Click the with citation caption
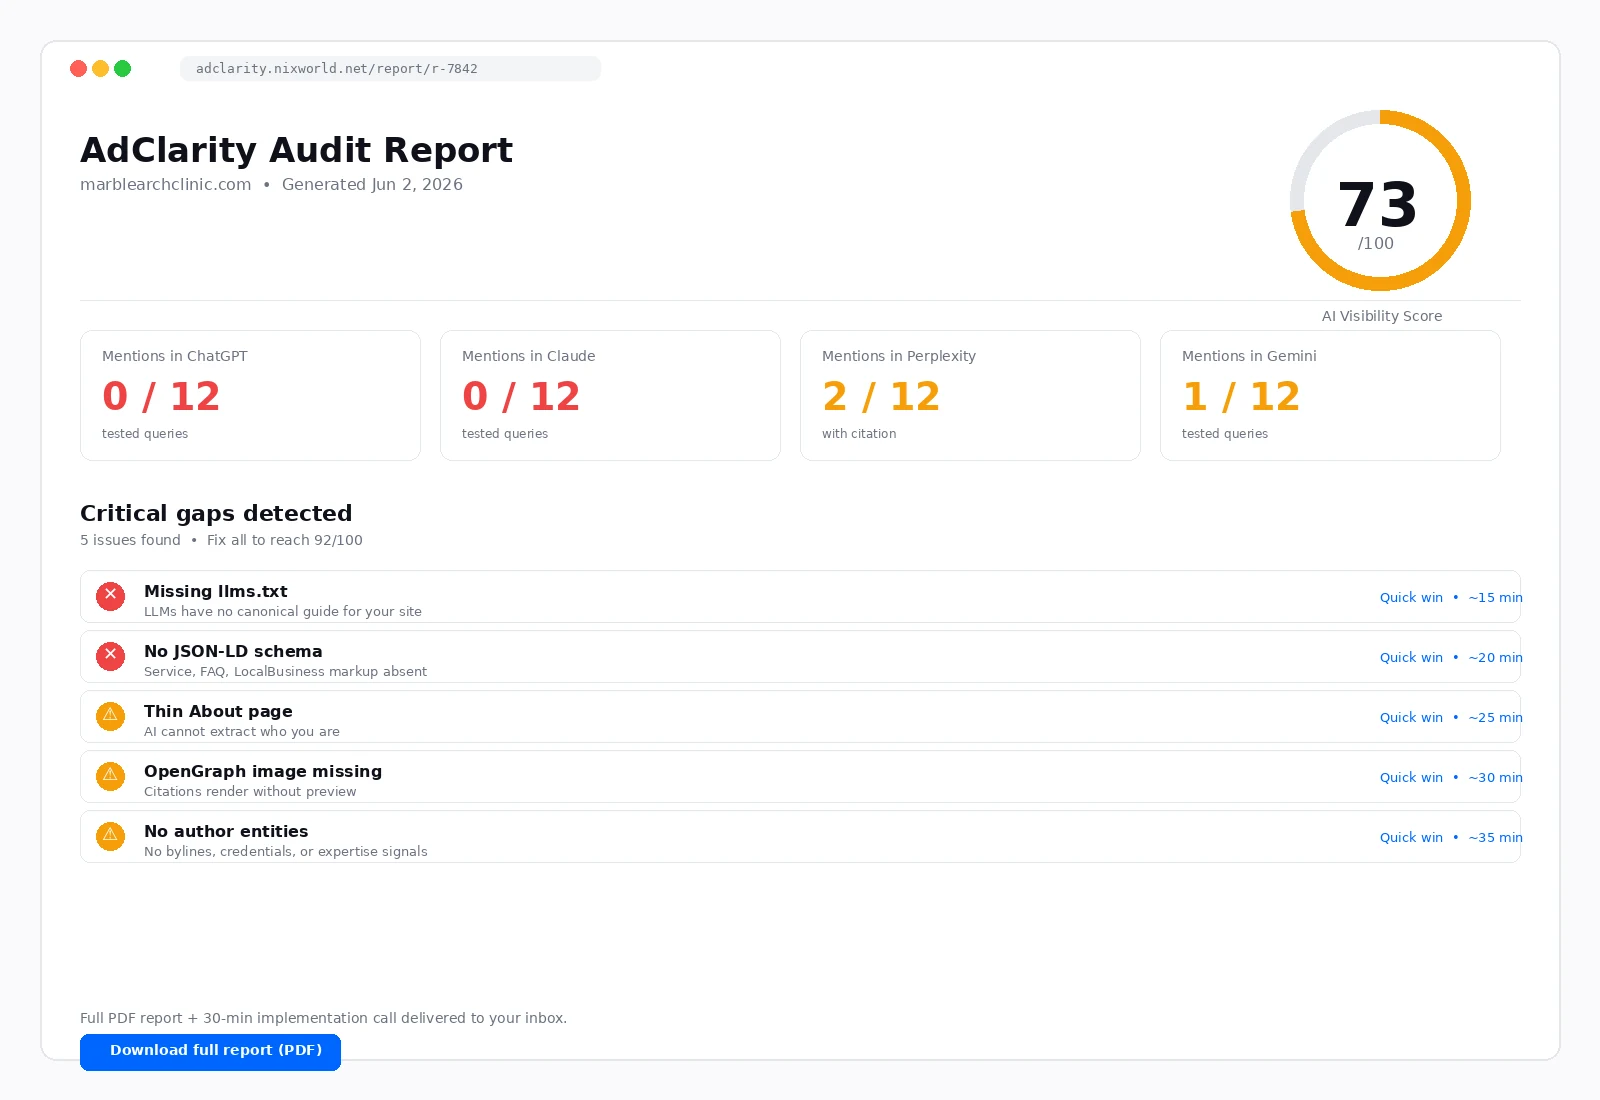The width and height of the screenshot is (1600, 1100). click(859, 434)
